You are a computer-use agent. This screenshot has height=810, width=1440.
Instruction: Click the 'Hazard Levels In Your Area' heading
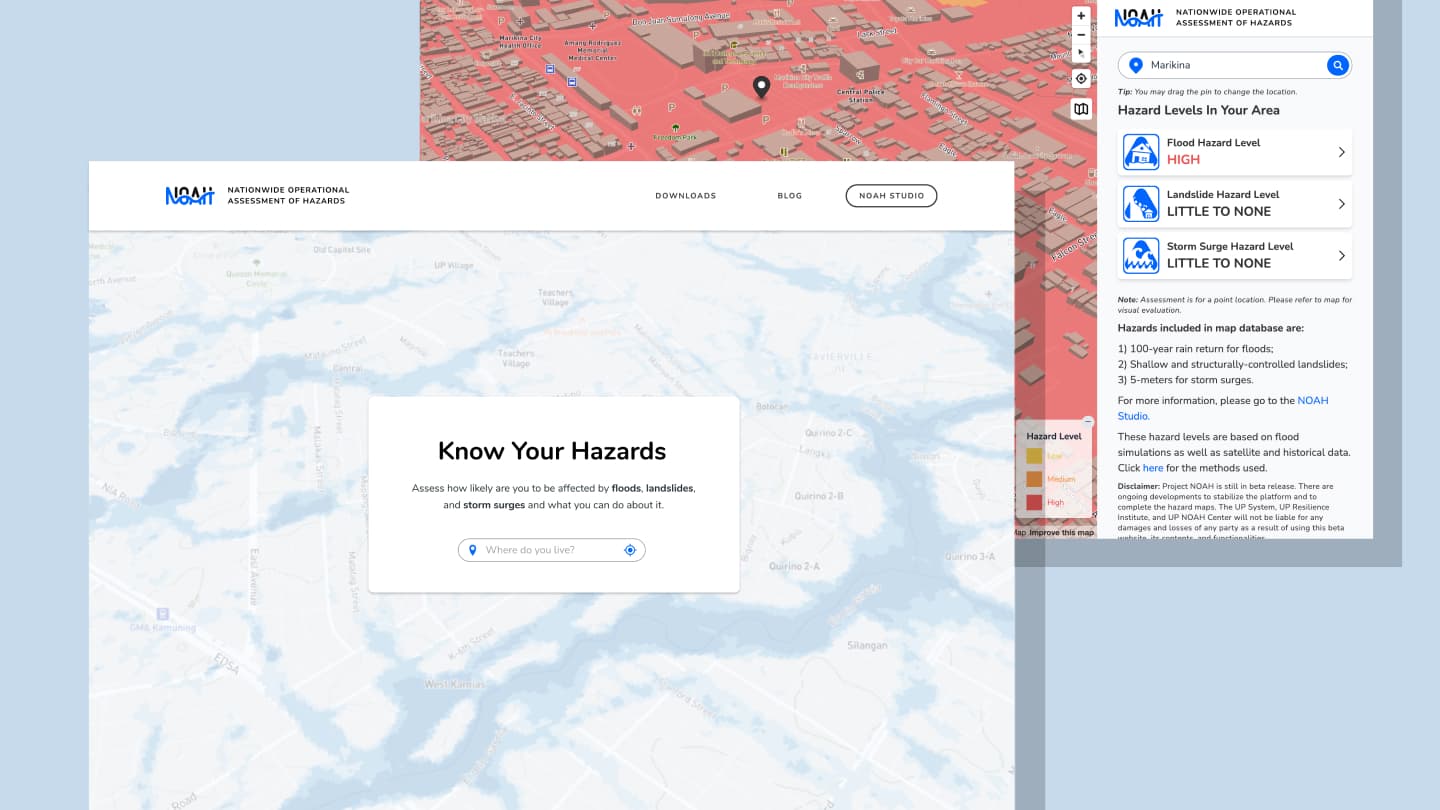click(x=1198, y=110)
